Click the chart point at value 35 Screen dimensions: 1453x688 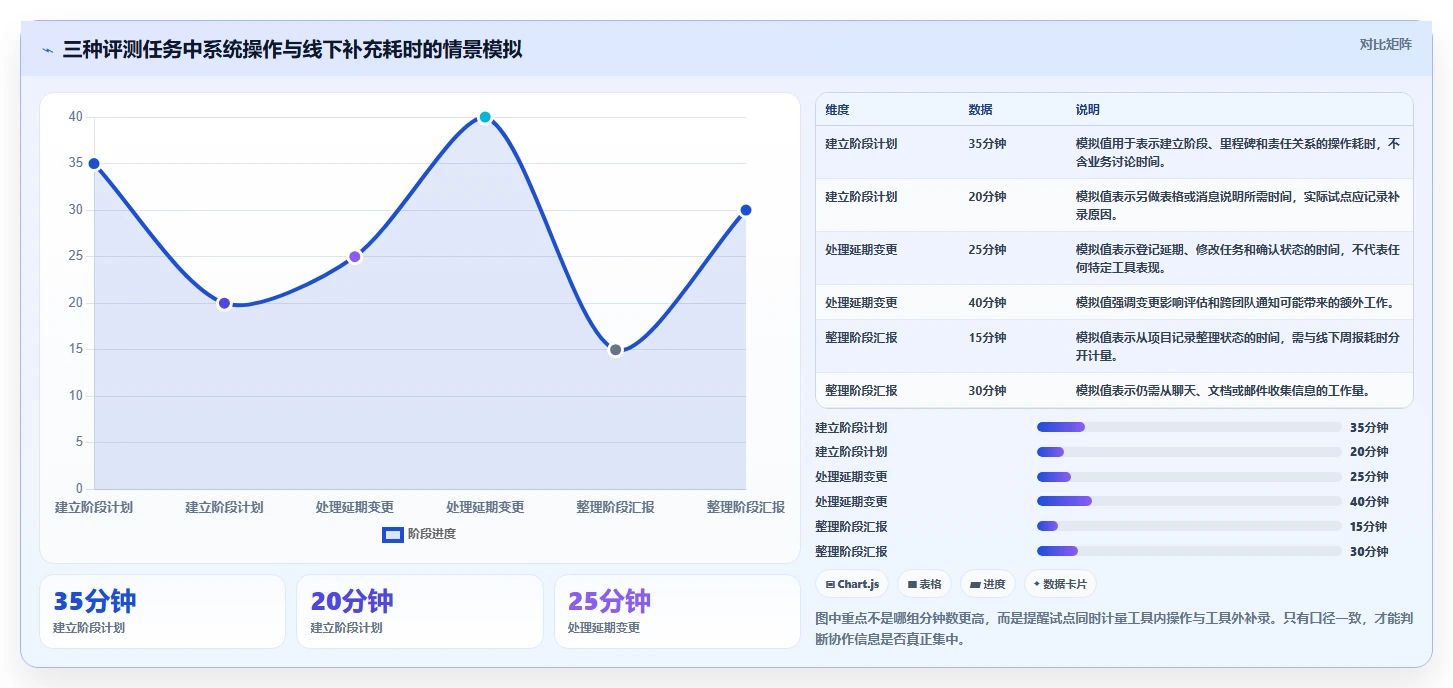94,164
